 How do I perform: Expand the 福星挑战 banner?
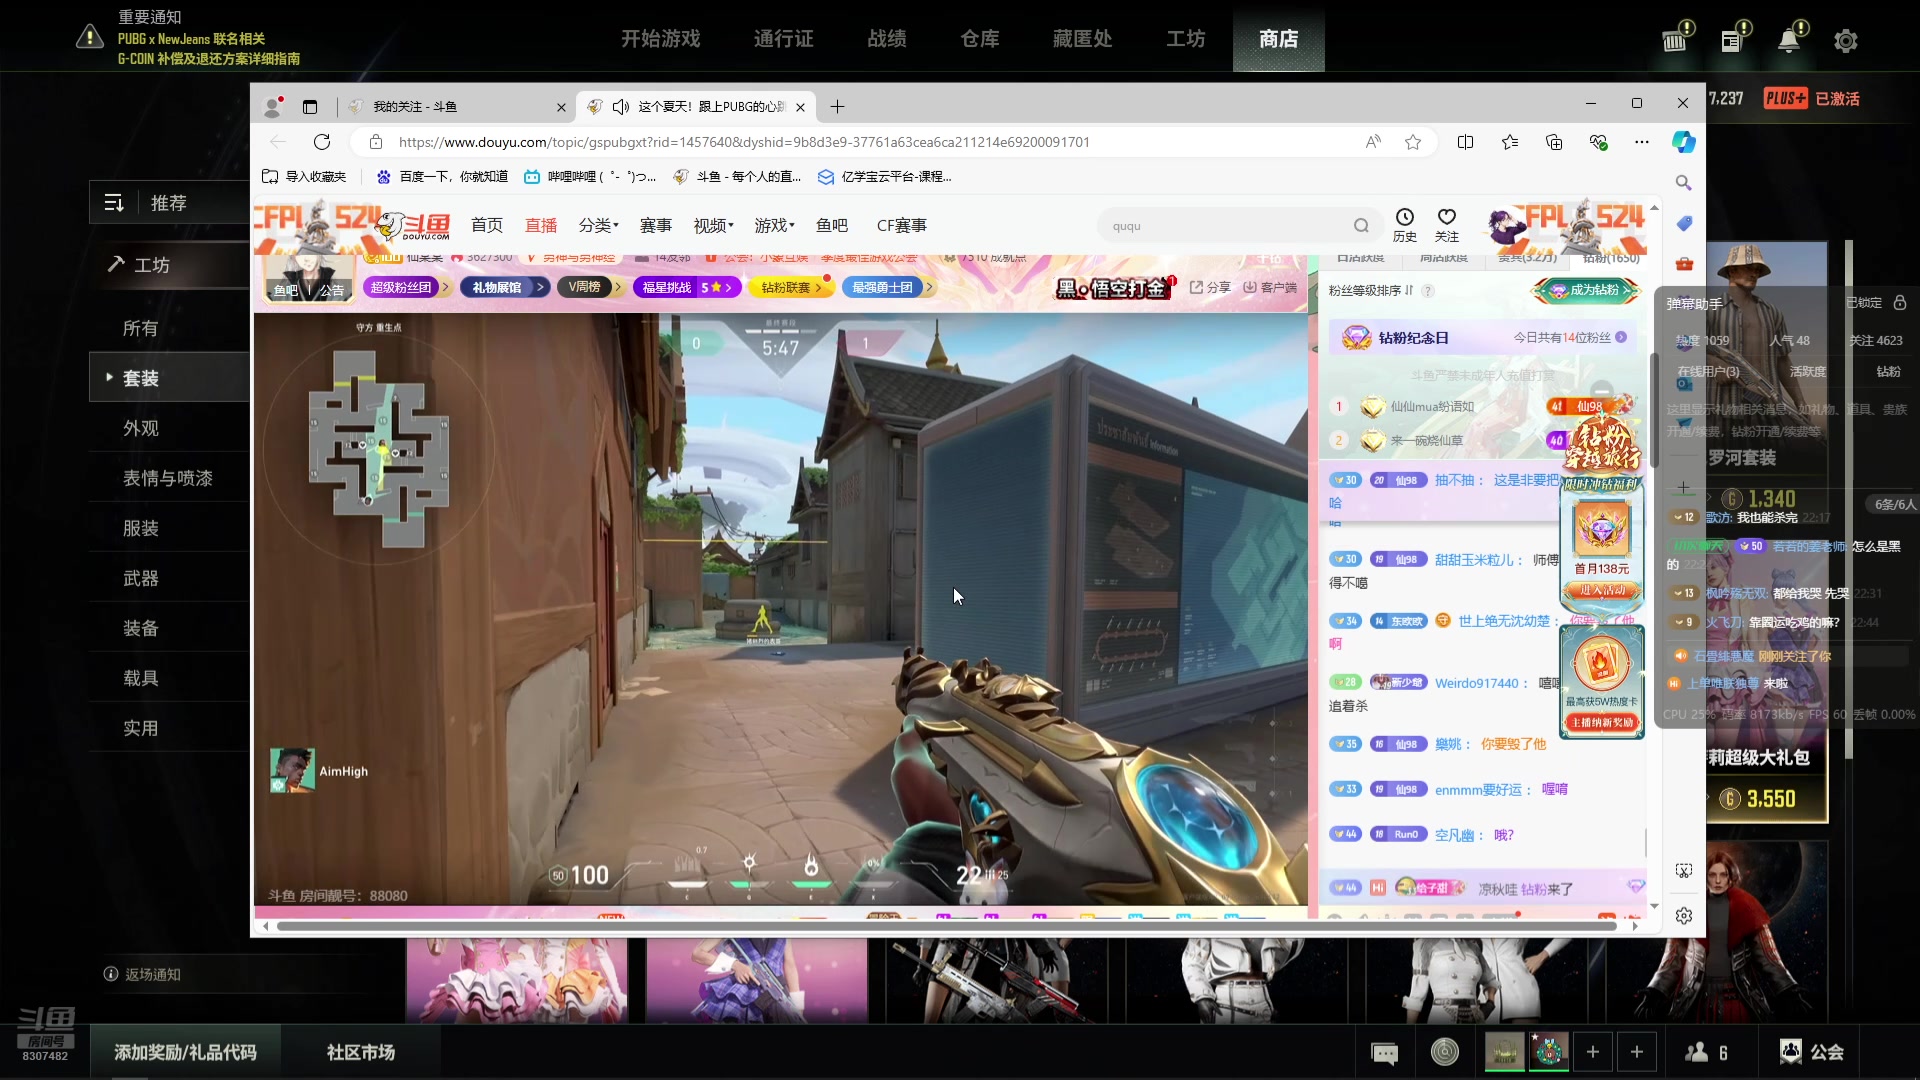(x=685, y=288)
